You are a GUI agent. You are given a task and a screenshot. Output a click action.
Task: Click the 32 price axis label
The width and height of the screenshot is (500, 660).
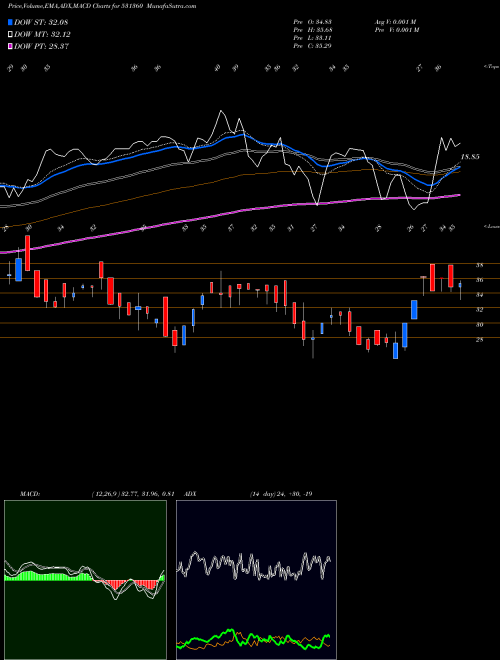click(x=479, y=310)
